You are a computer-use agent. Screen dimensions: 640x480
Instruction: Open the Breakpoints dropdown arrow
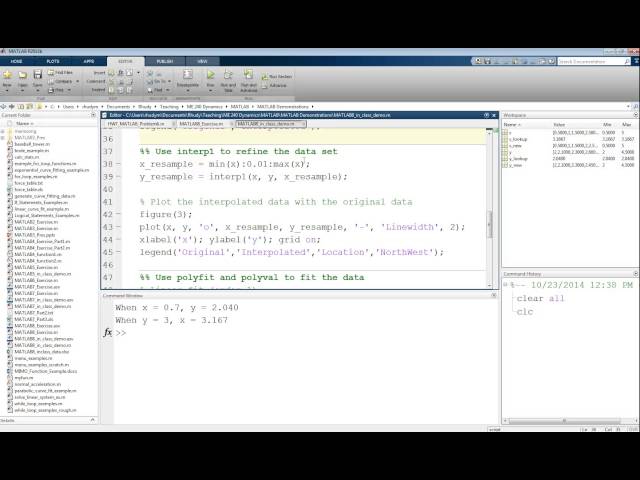pyautogui.click(x=188, y=90)
